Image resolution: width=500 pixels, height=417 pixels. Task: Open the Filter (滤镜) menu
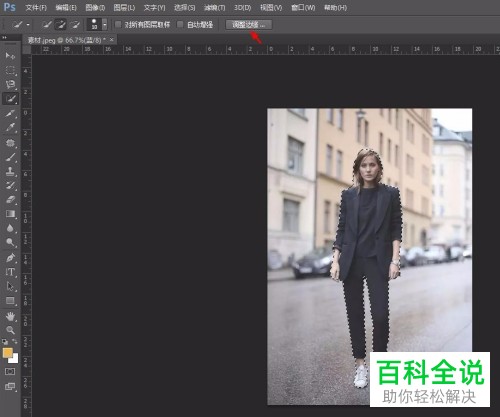point(214,7)
